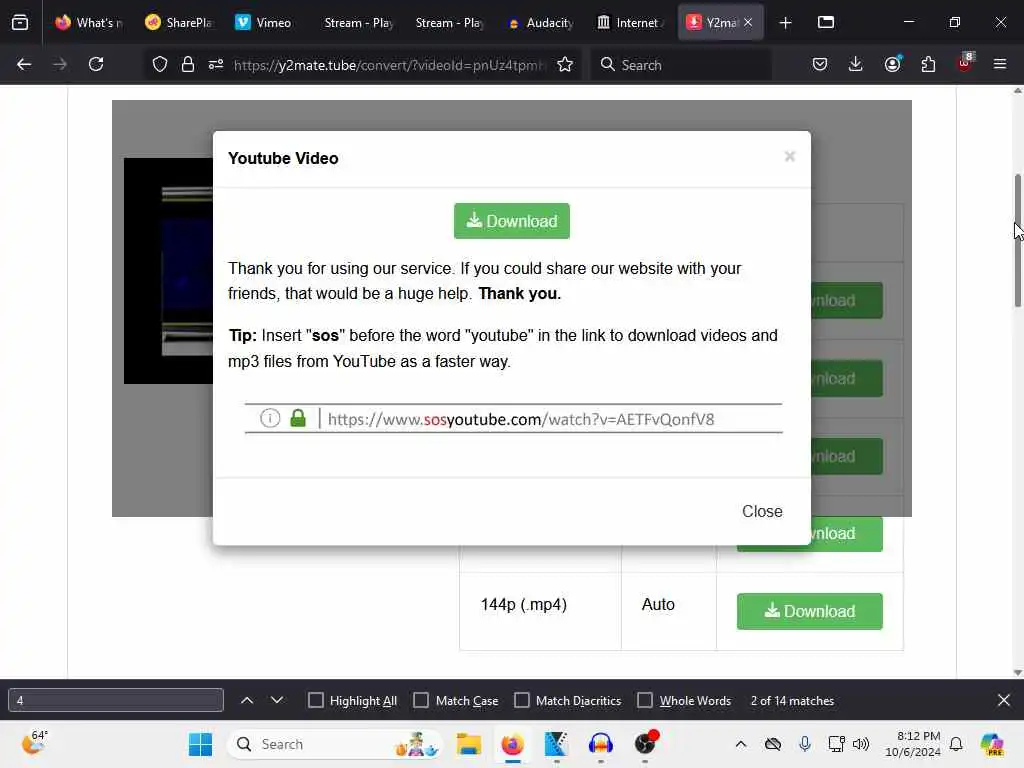Enable Match Diacritics option
This screenshot has height=768, width=1024.
(x=522, y=700)
